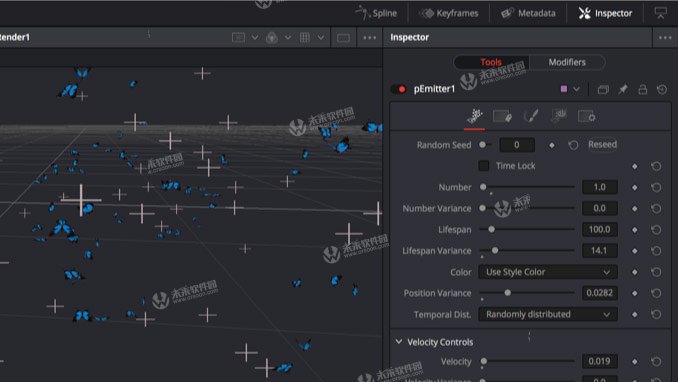The width and height of the screenshot is (678, 382).
Task: Click the Number slider
Action: coord(527,187)
